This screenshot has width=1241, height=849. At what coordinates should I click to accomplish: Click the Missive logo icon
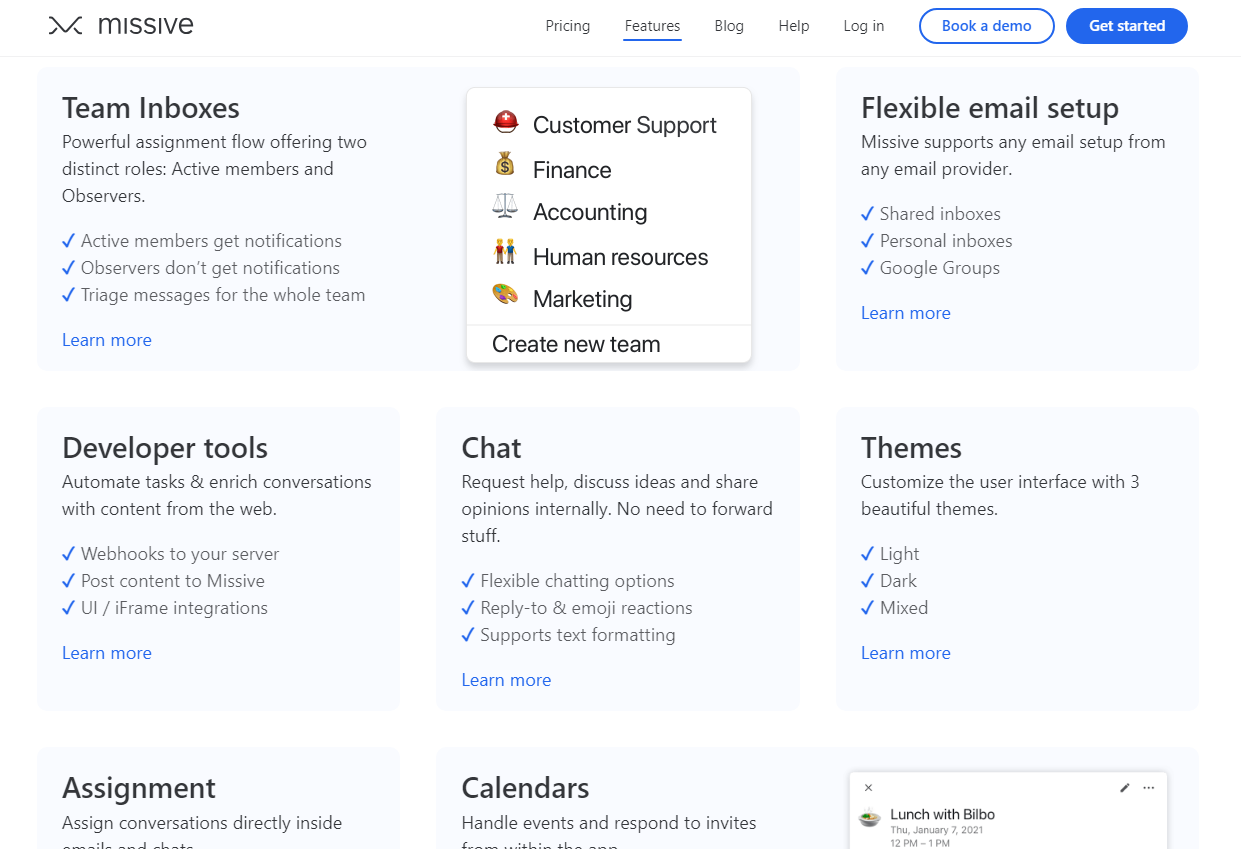click(65, 26)
